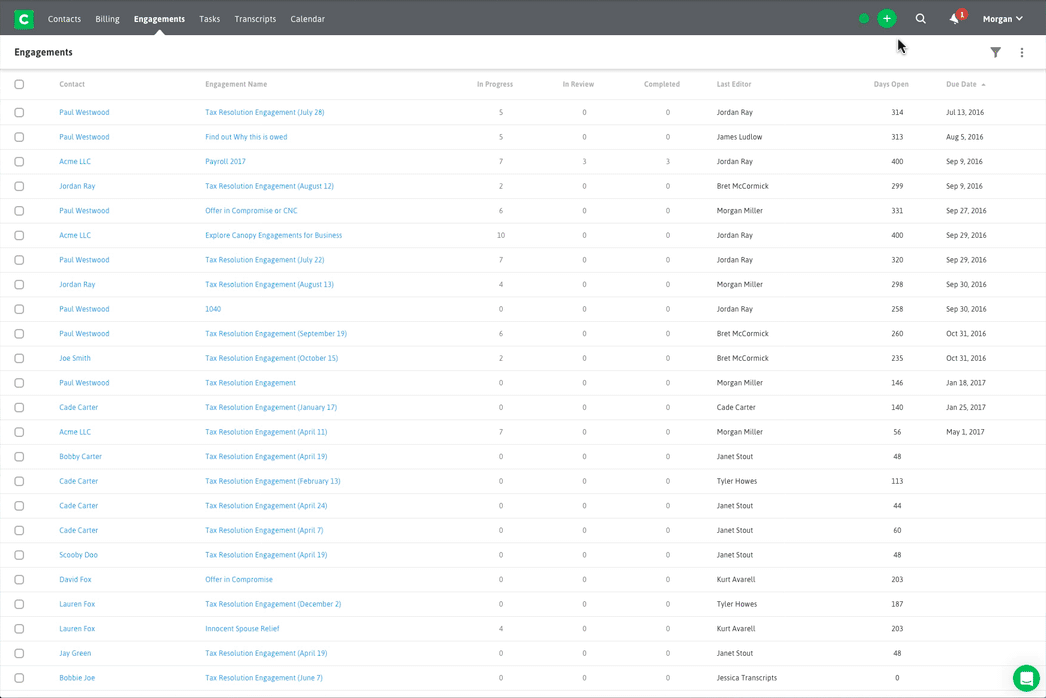1046x698 pixels.
Task: View notifications via the bell icon
Action: pos(955,18)
